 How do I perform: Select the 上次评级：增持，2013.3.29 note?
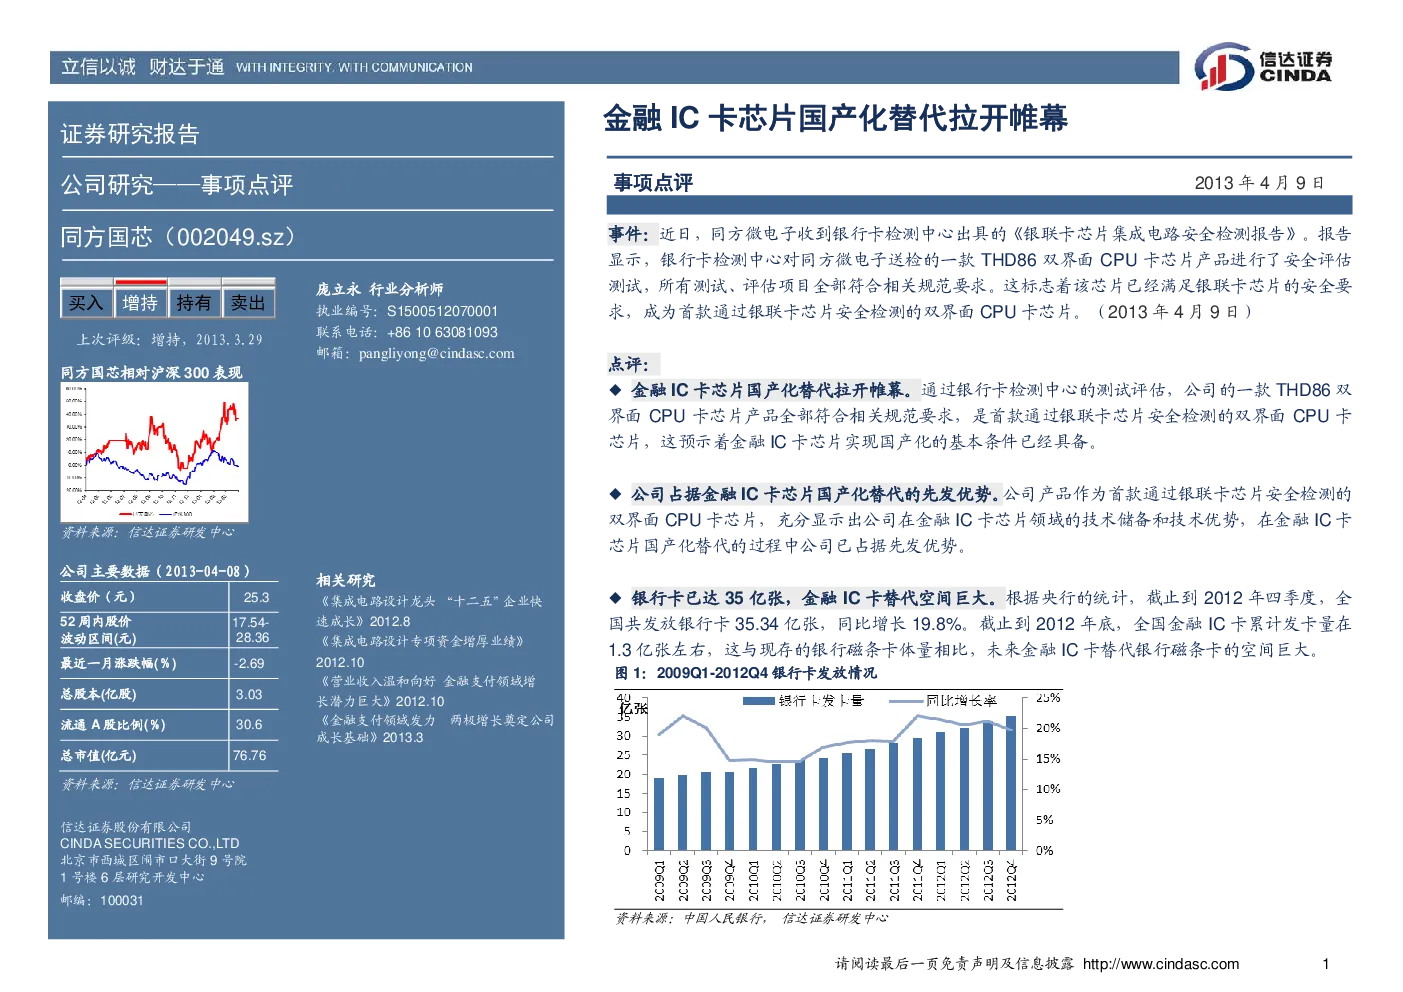point(170,340)
